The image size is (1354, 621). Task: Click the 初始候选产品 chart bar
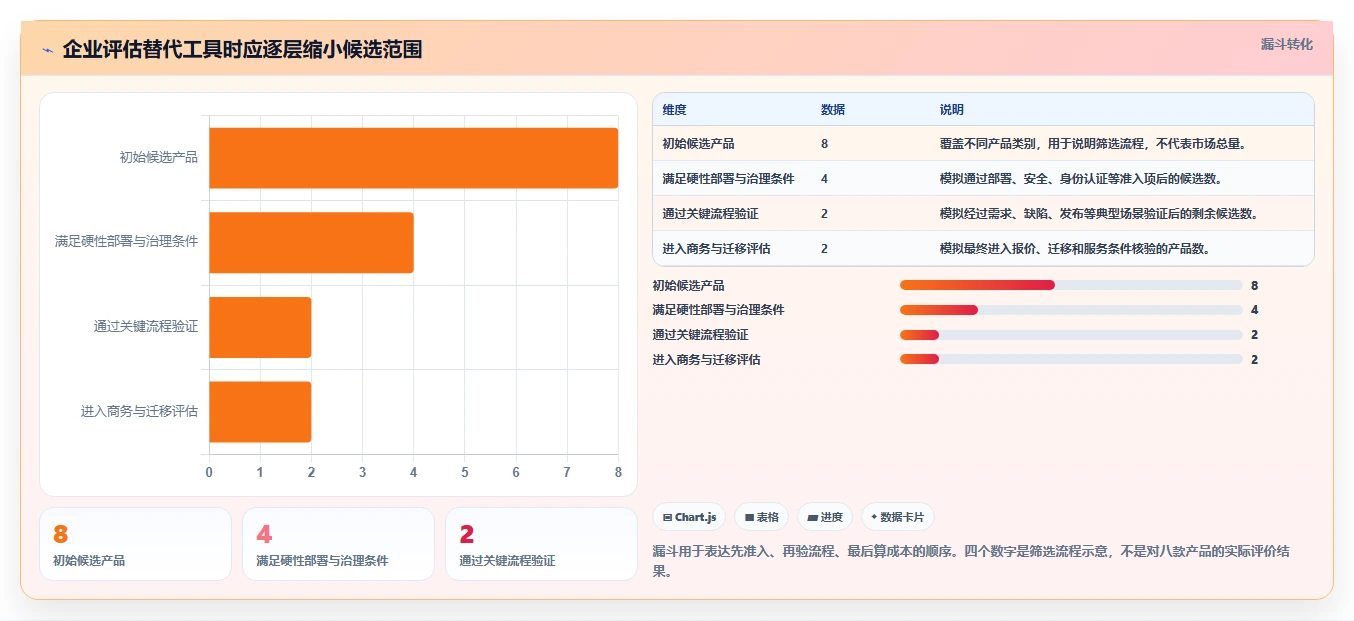point(413,158)
